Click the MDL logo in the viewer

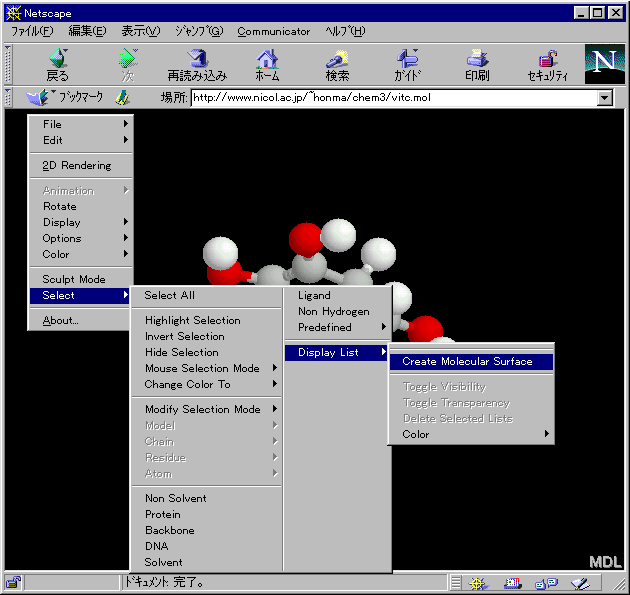[x=605, y=562]
